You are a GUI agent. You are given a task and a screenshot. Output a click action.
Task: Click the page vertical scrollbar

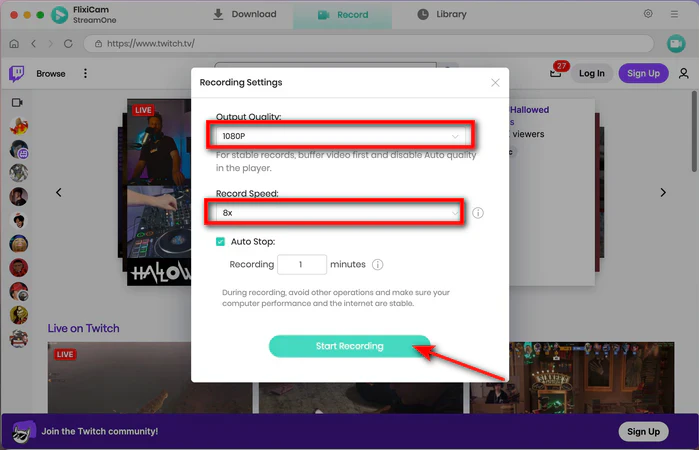click(694, 131)
